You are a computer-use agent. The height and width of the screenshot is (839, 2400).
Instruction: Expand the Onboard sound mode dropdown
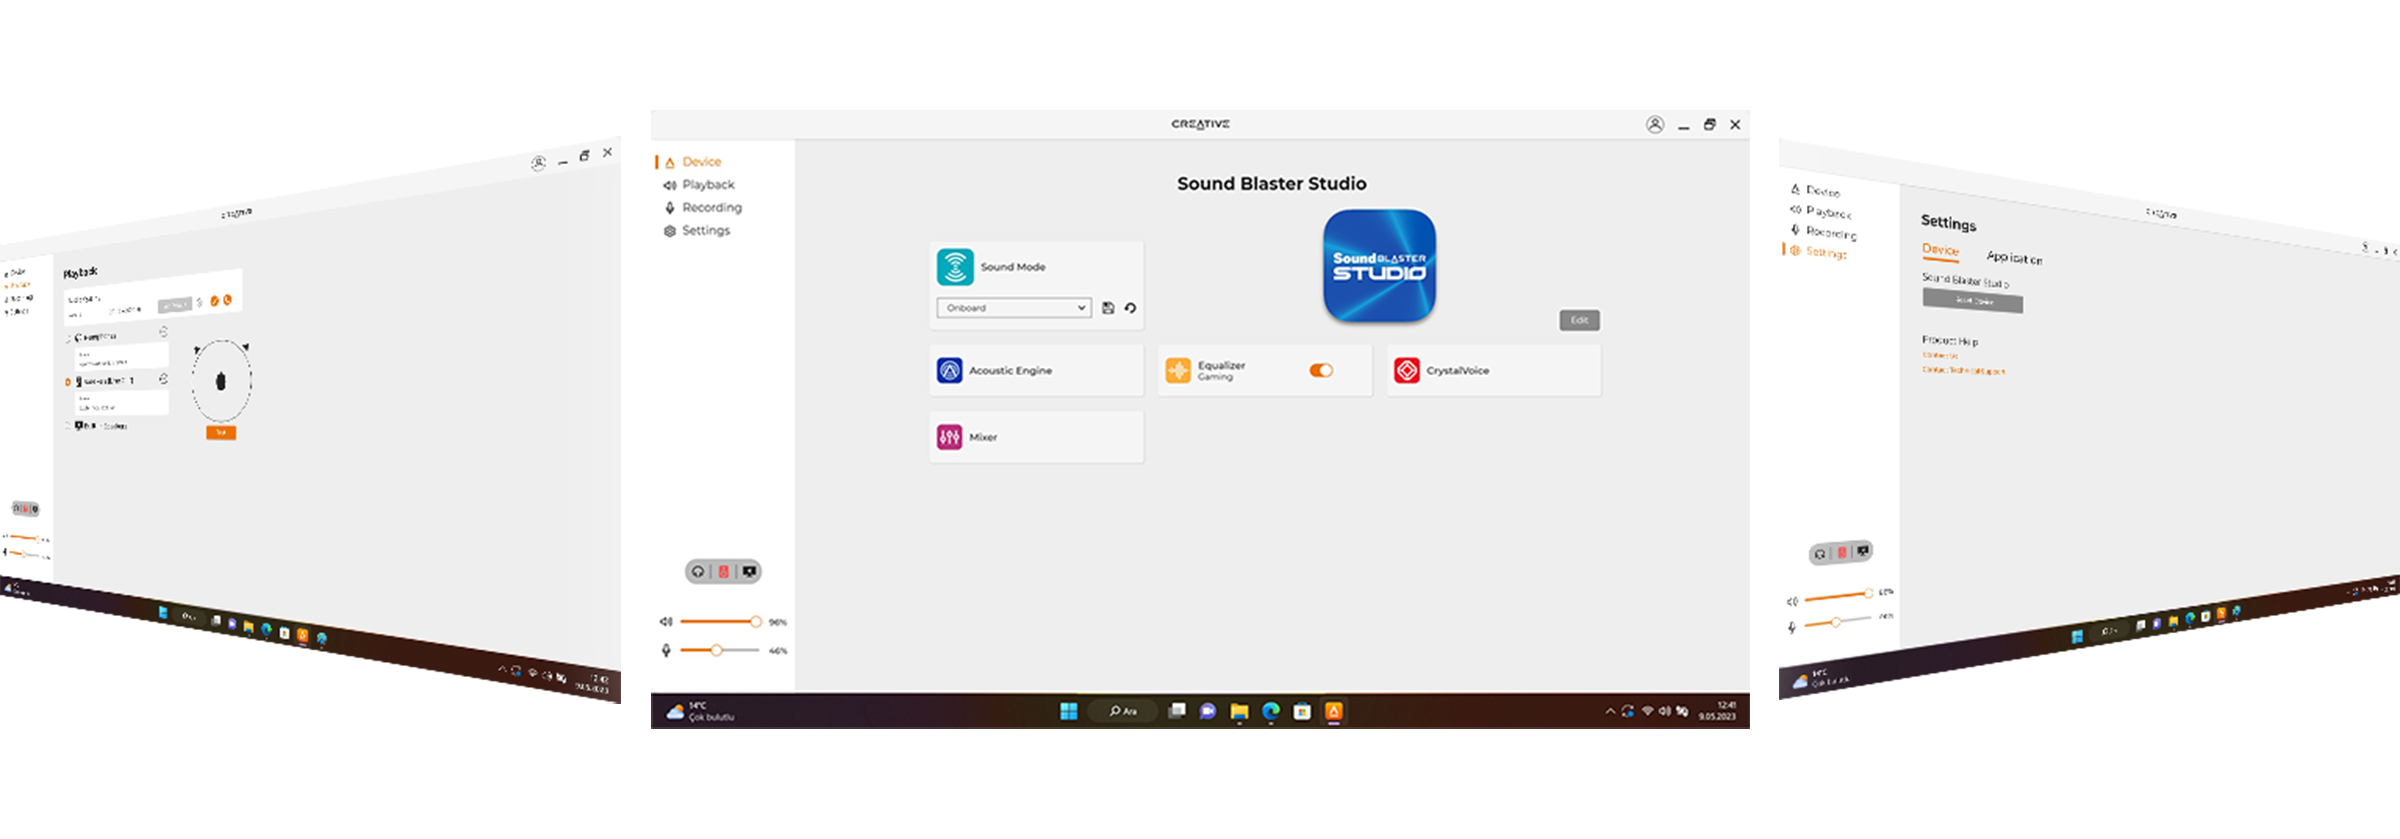(x=1013, y=308)
